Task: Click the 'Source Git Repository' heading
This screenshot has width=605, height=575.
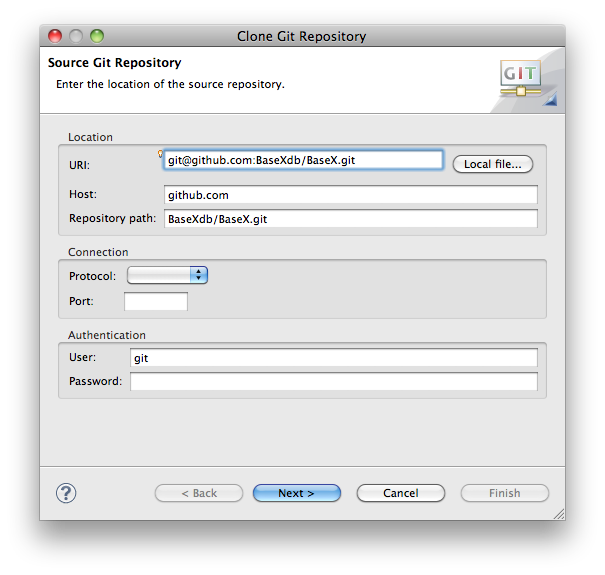Action: tap(115, 63)
